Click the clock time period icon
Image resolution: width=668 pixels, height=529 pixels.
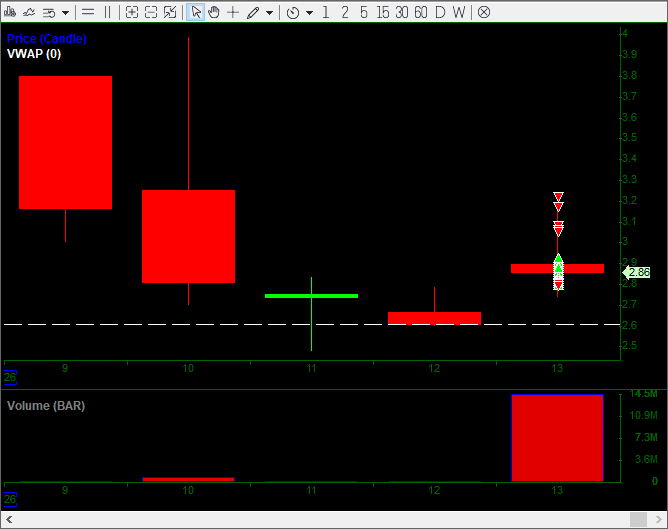[x=293, y=13]
